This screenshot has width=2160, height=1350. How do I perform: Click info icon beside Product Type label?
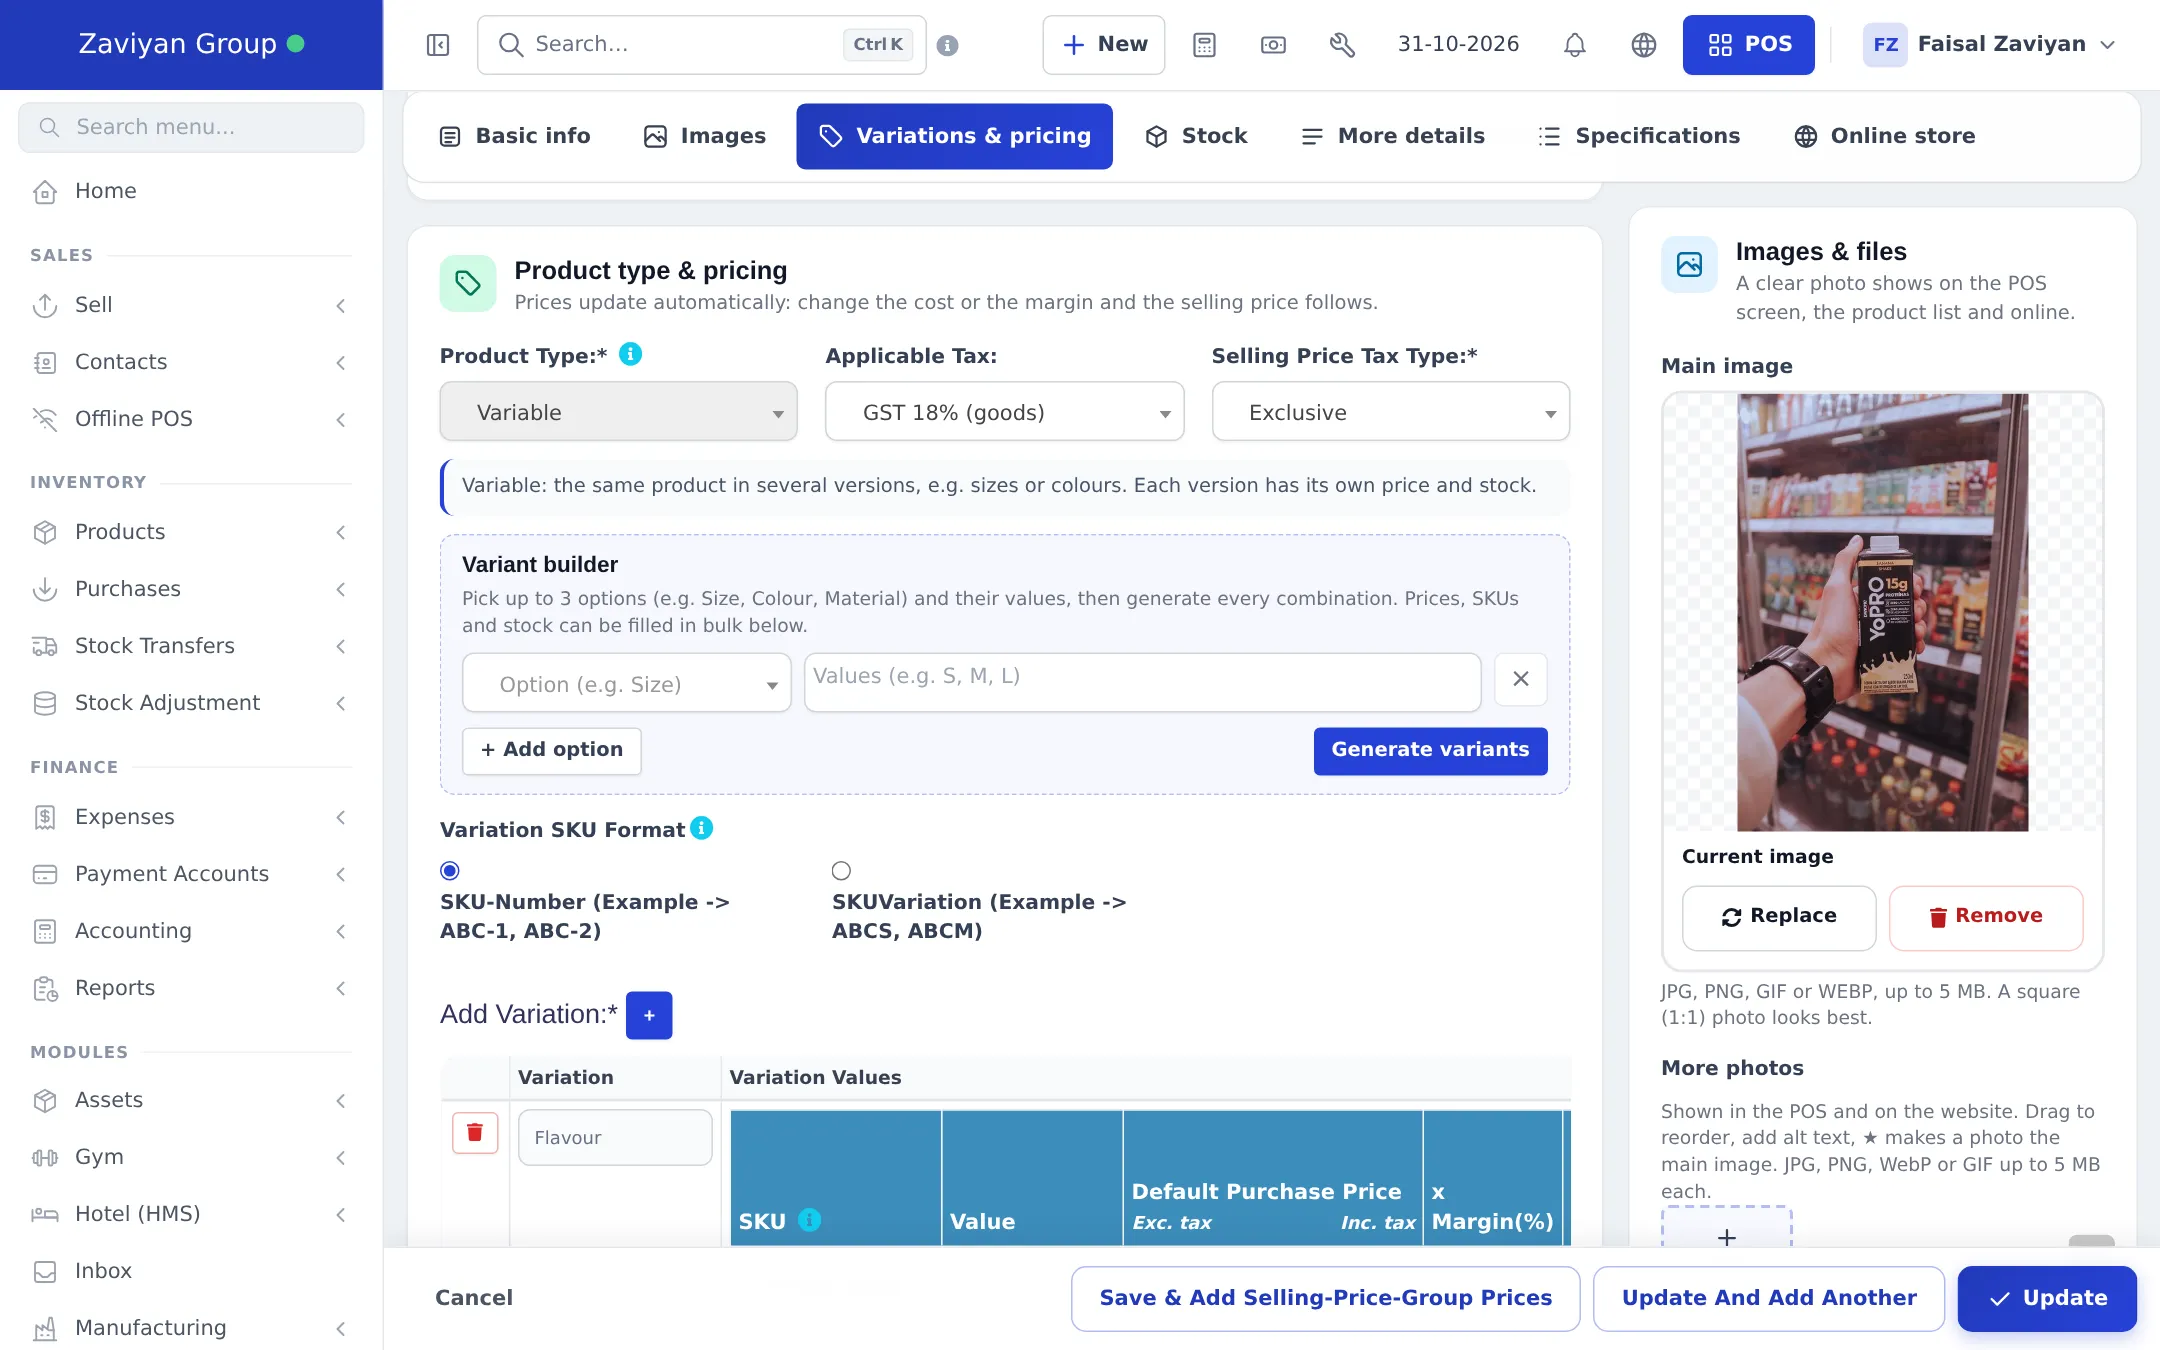click(630, 354)
